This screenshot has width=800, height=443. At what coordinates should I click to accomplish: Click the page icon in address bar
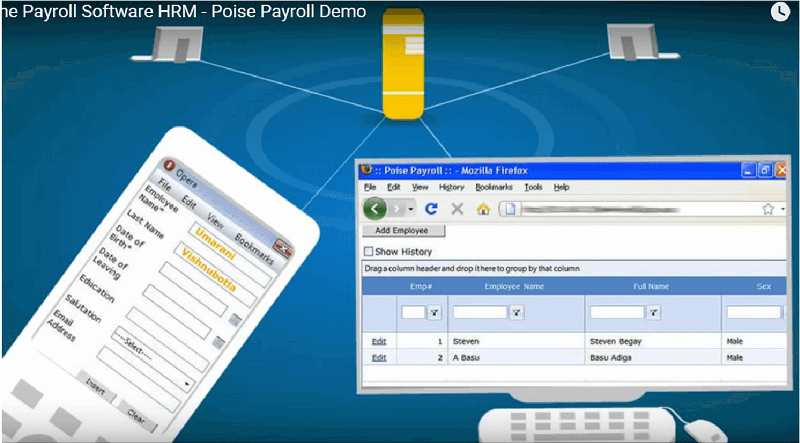(x=512, y=208)
